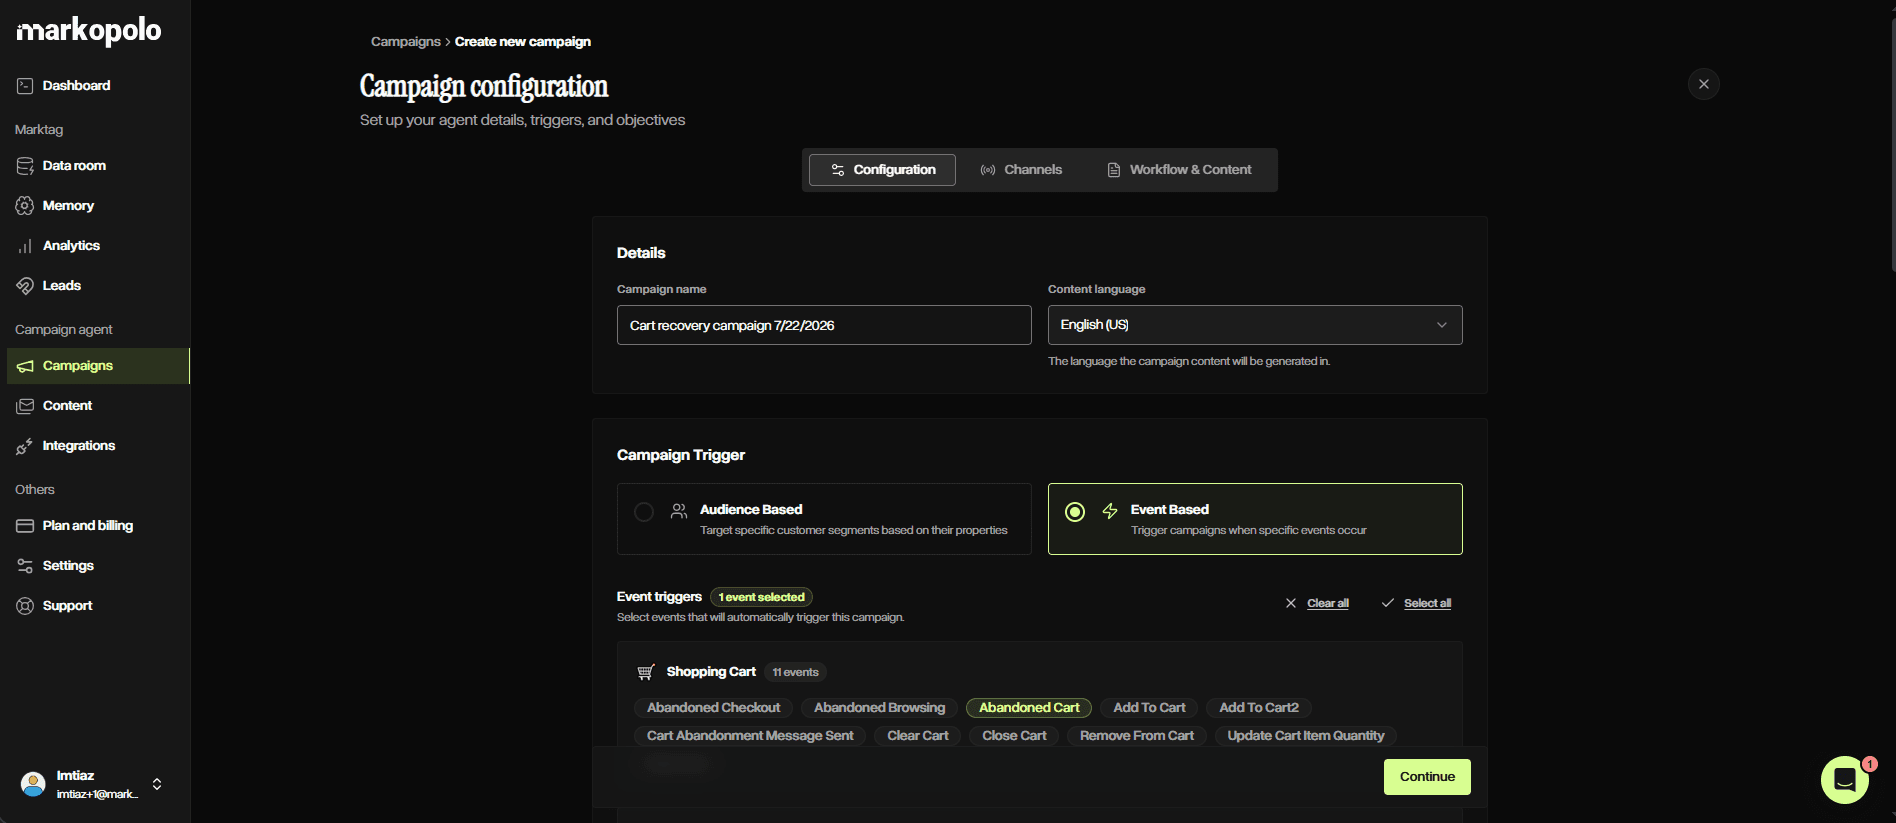The height and width of the screenshot is (823, 1896).
Task: Deselect the Abandoned Cart event chip
Action: [x=1029, y=708]
